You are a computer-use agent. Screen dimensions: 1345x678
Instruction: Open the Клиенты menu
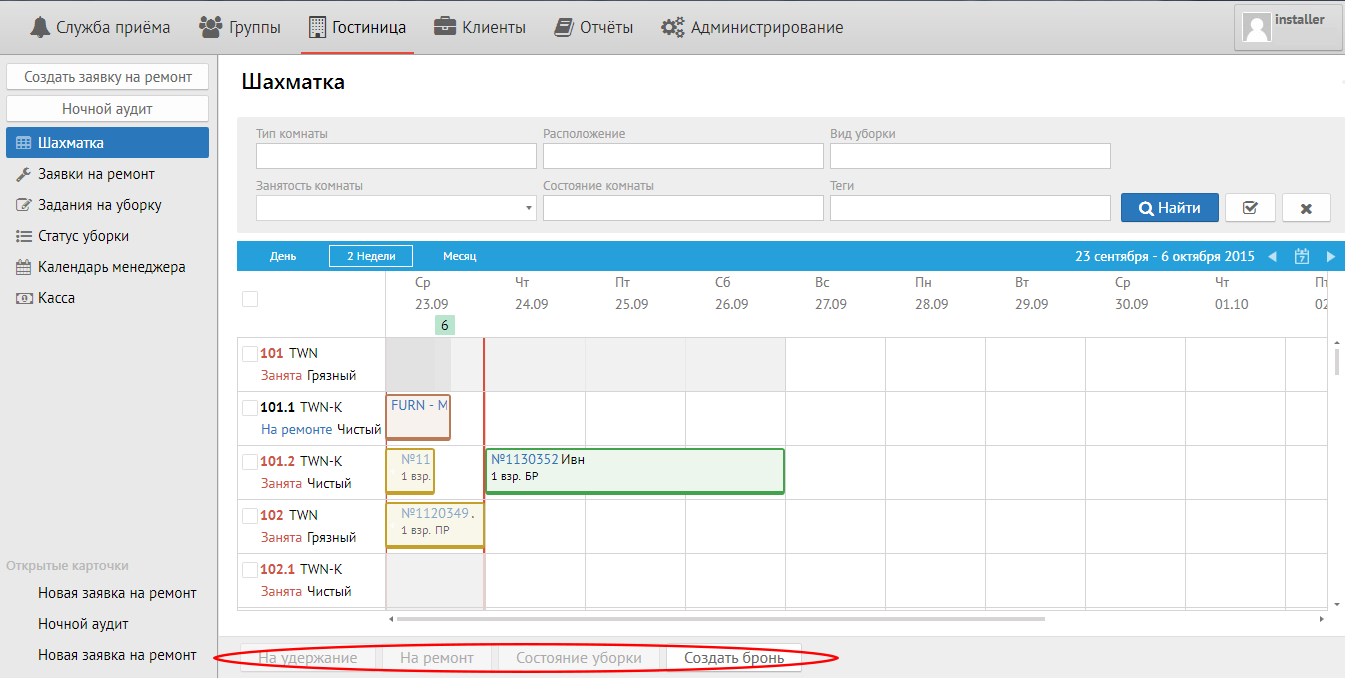480,27
